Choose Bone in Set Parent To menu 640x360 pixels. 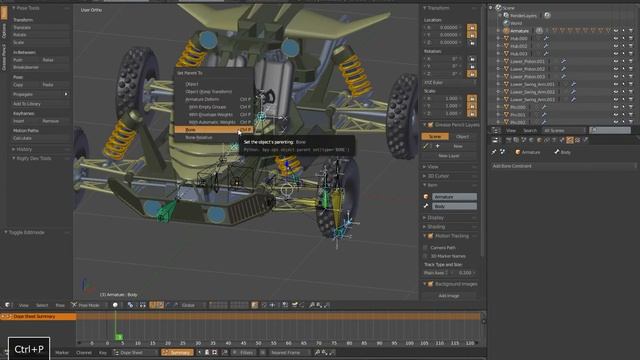[x=213, y=130]
